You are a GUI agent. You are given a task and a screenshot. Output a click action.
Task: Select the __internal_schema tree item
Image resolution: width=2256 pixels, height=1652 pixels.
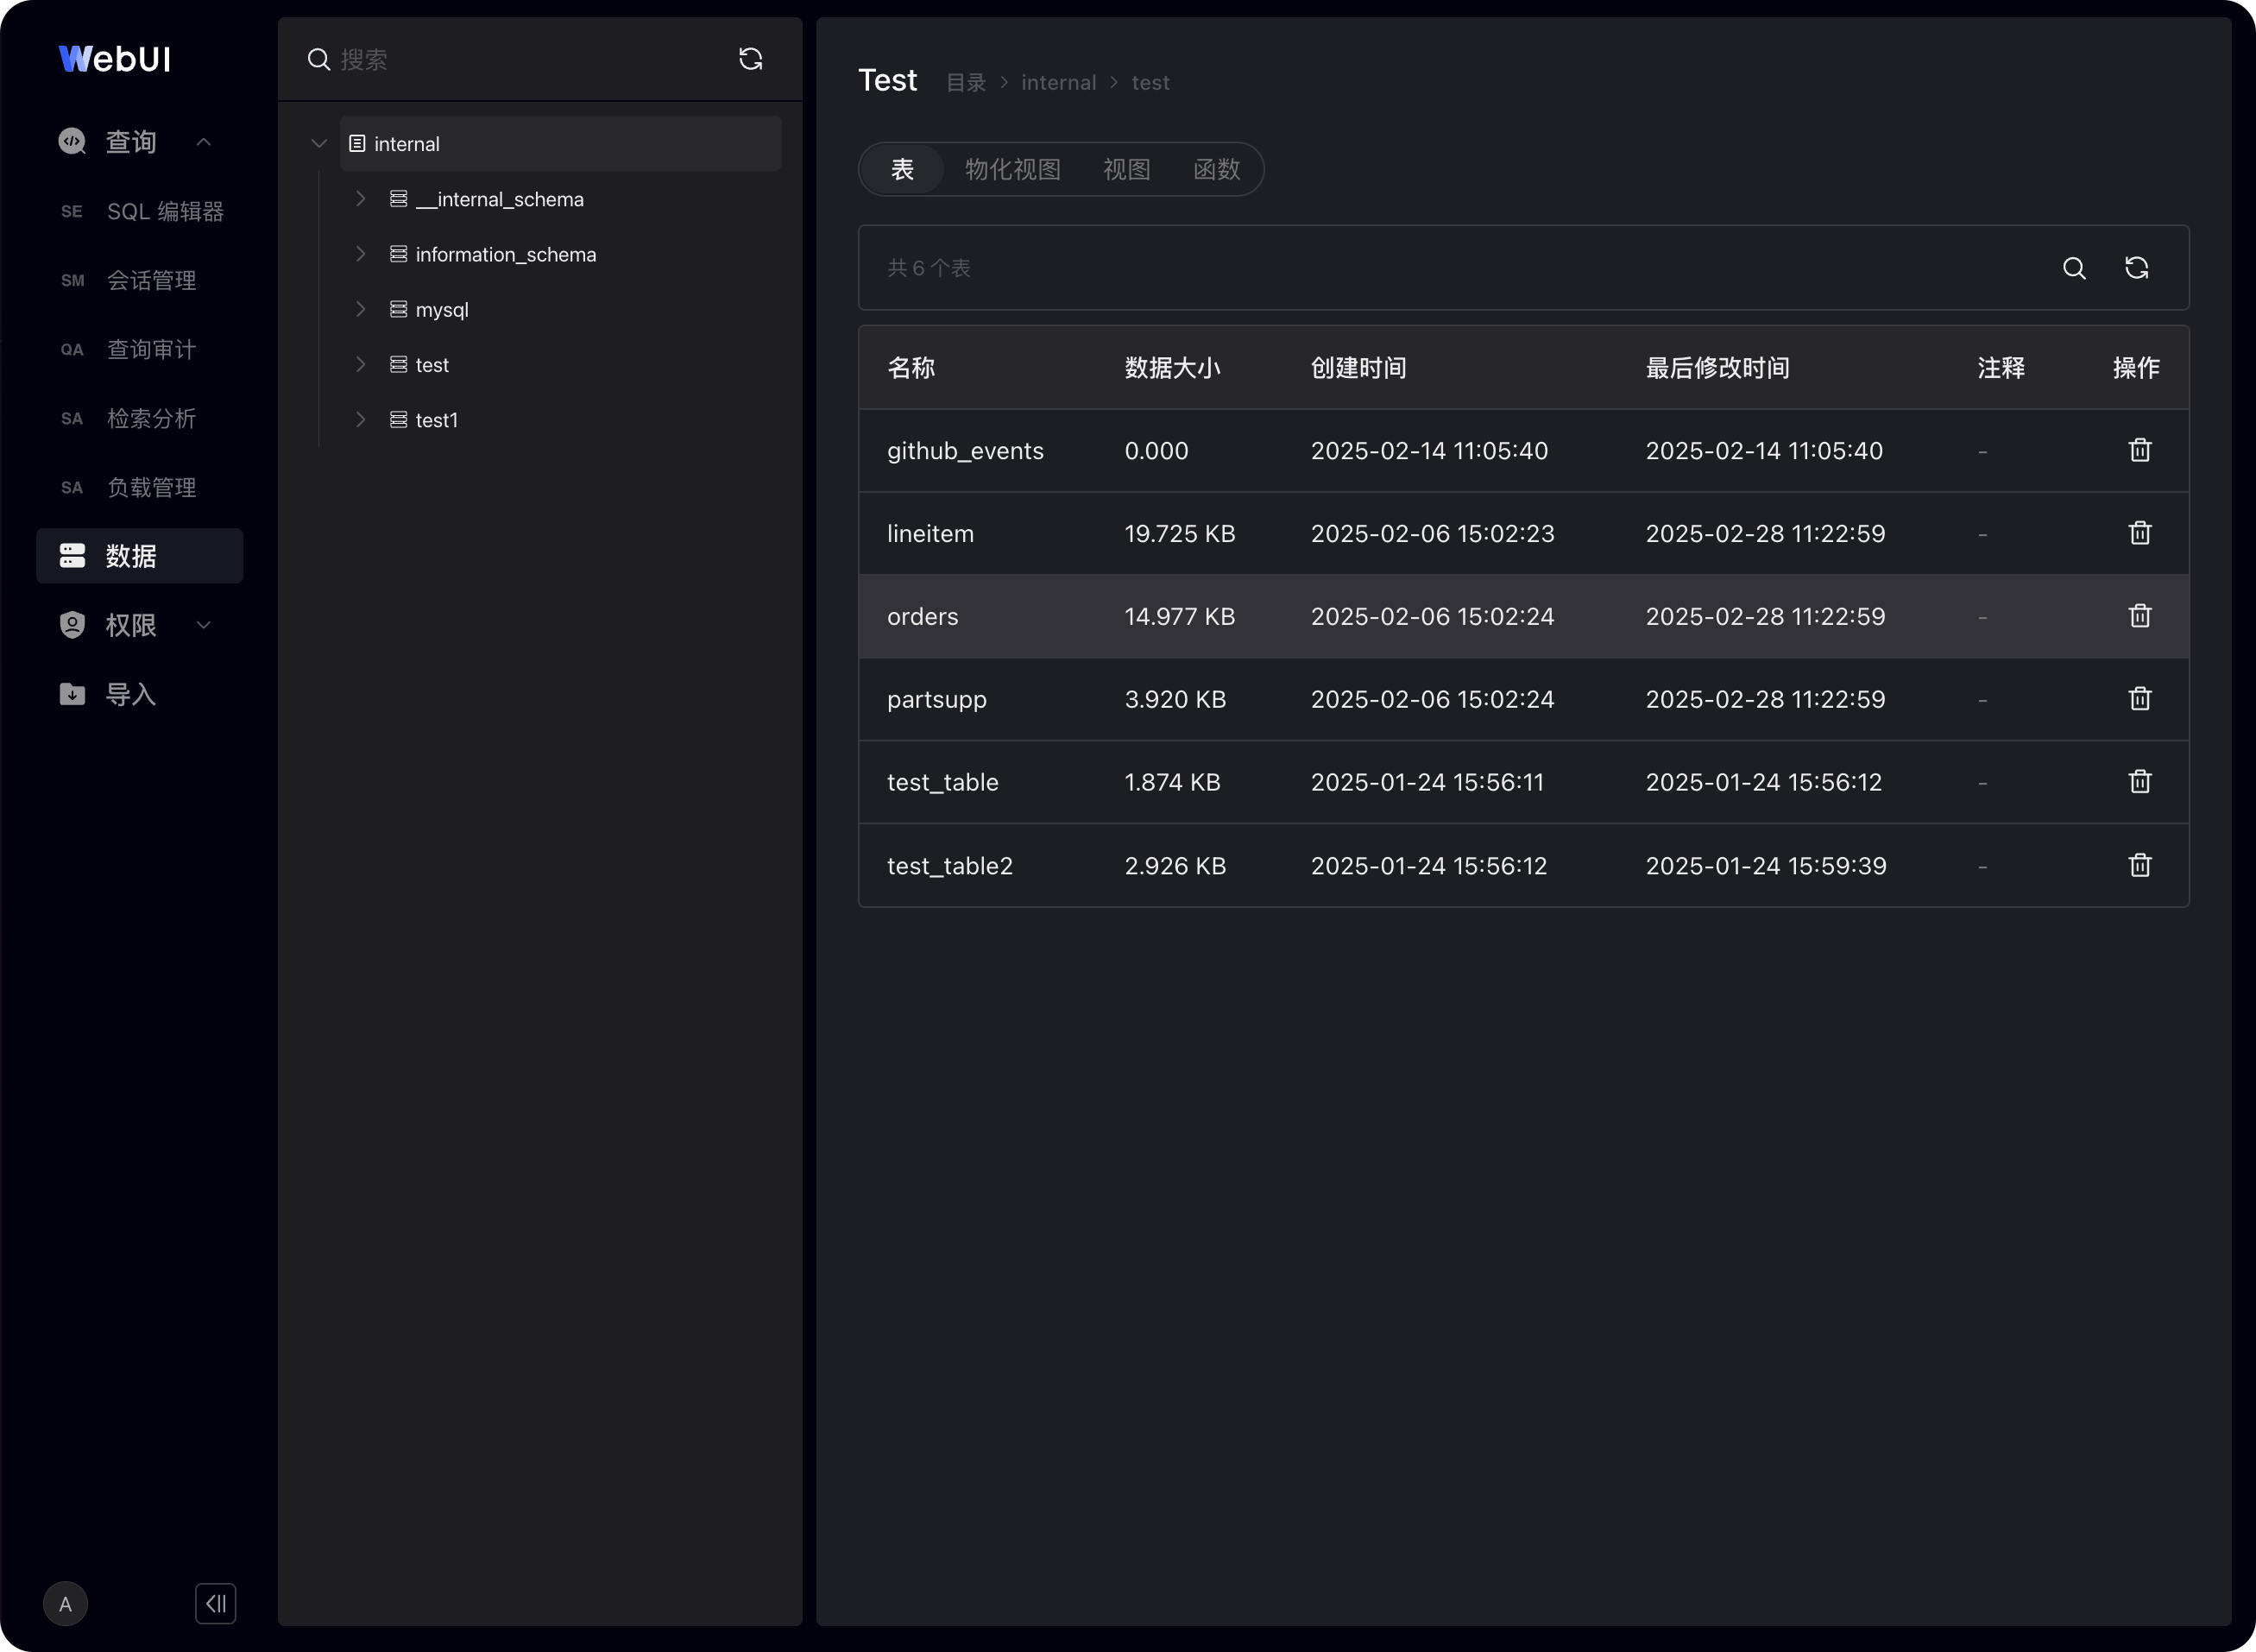(x=499, y=199)
